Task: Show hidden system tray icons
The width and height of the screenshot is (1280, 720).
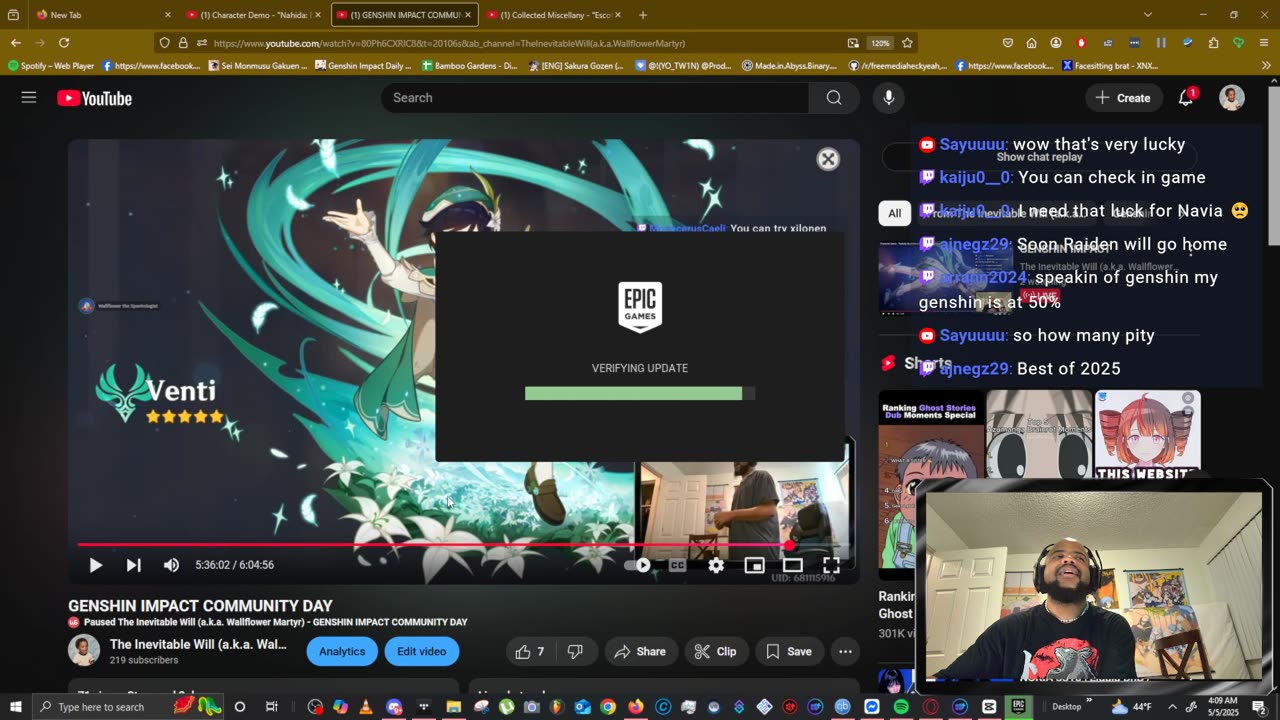Action: (1172, 707)
